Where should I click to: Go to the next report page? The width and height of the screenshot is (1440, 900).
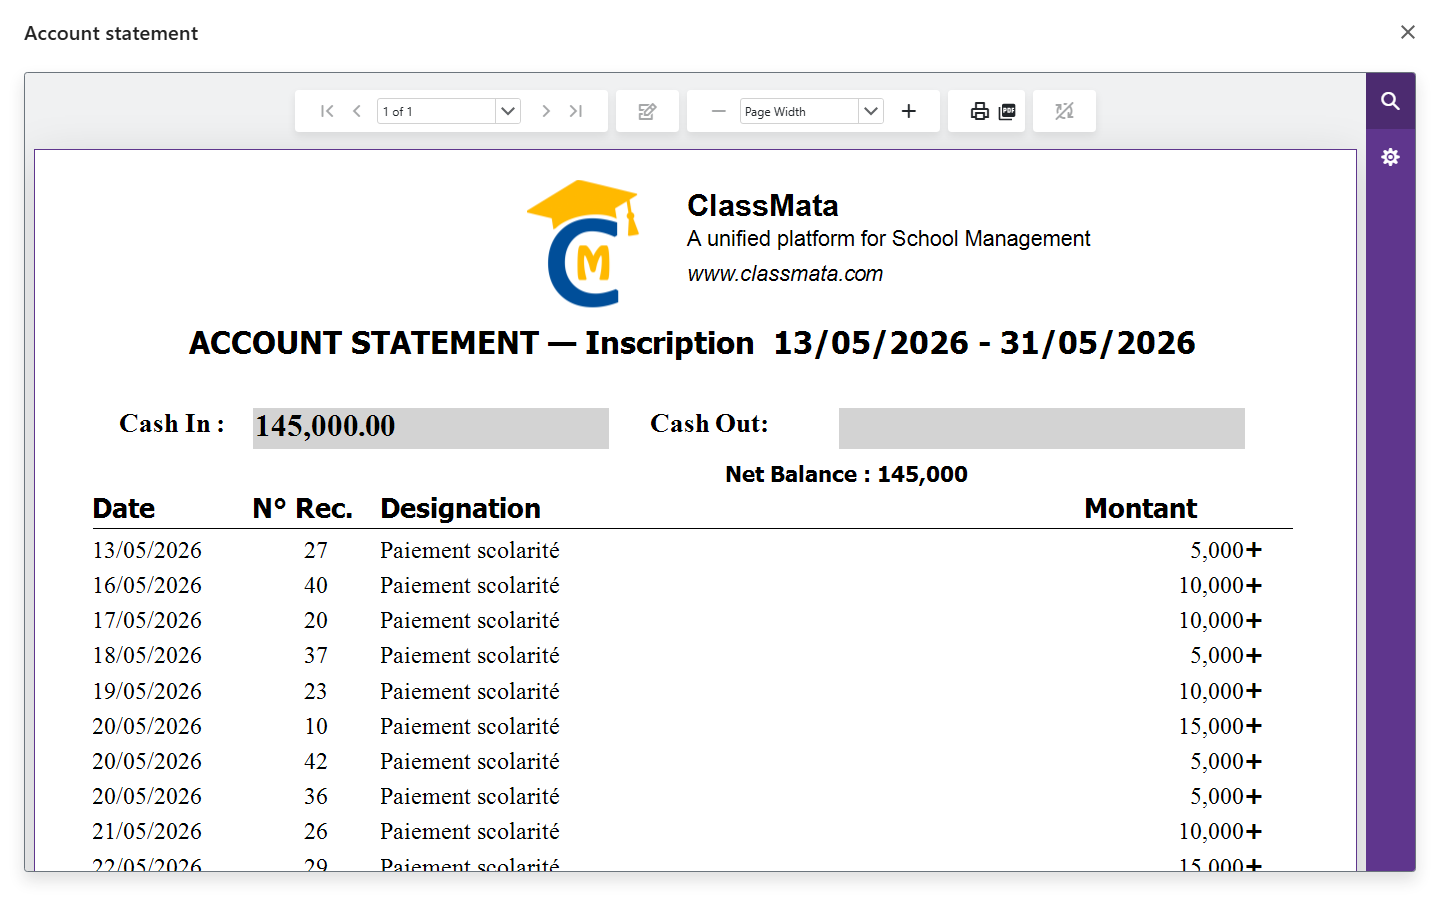pos(546,111)
